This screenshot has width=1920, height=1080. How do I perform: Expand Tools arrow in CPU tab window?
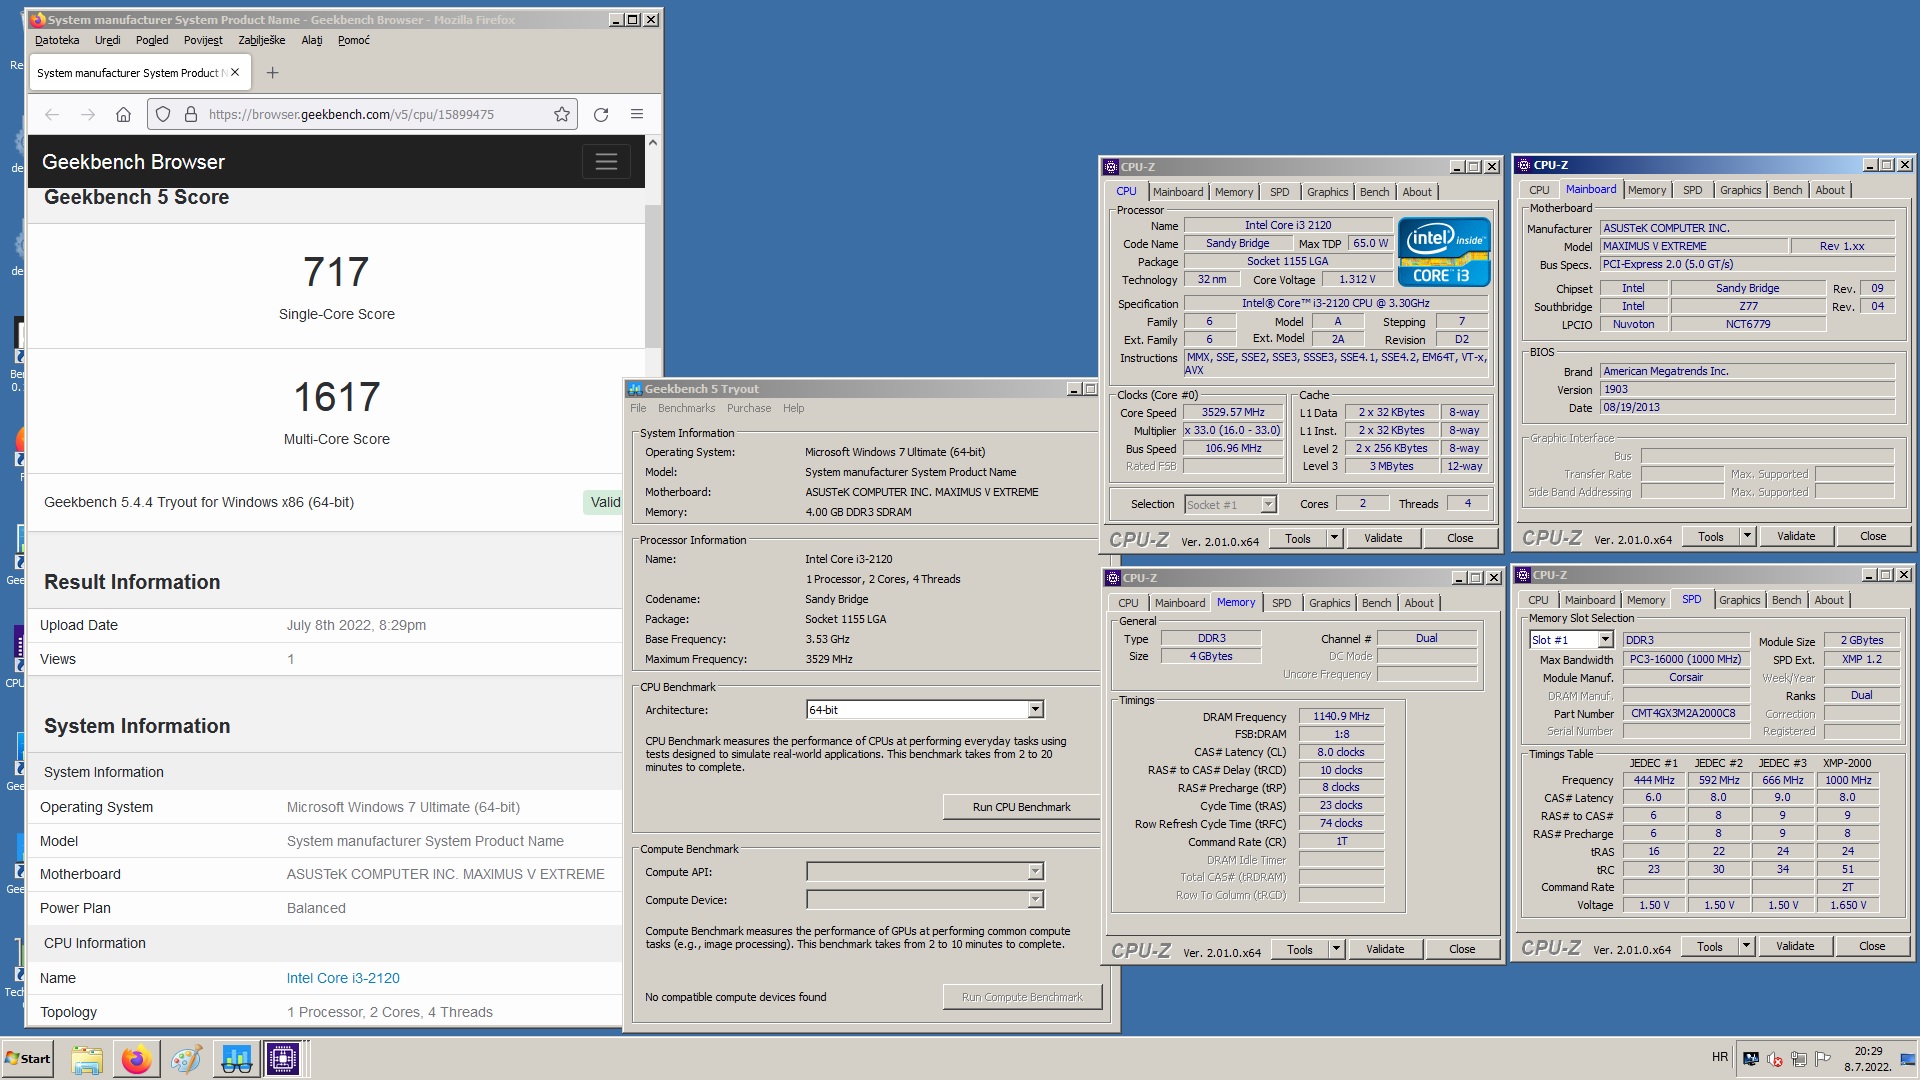tap(1333, 538)
